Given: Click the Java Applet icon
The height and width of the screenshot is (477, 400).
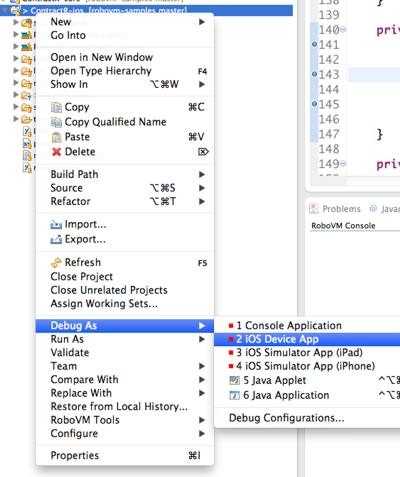Looking at the screenshot, I should [235, 380].
